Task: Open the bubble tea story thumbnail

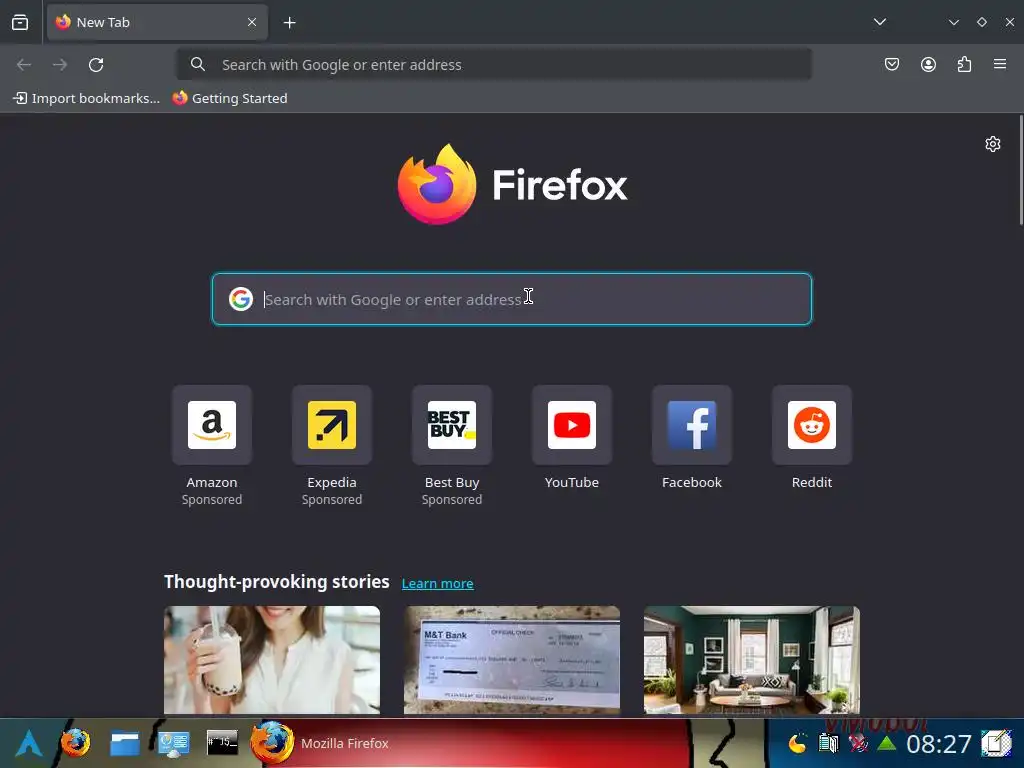Action: 272,660
